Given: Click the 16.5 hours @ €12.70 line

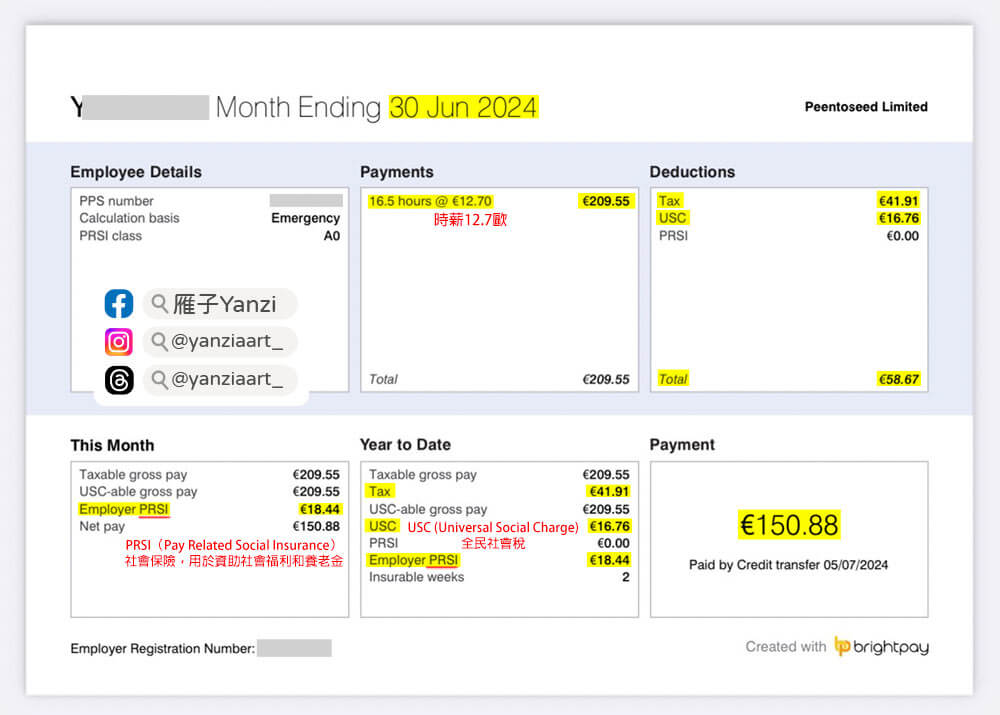Looking at the screenshot, I should [x=431, y=201].
